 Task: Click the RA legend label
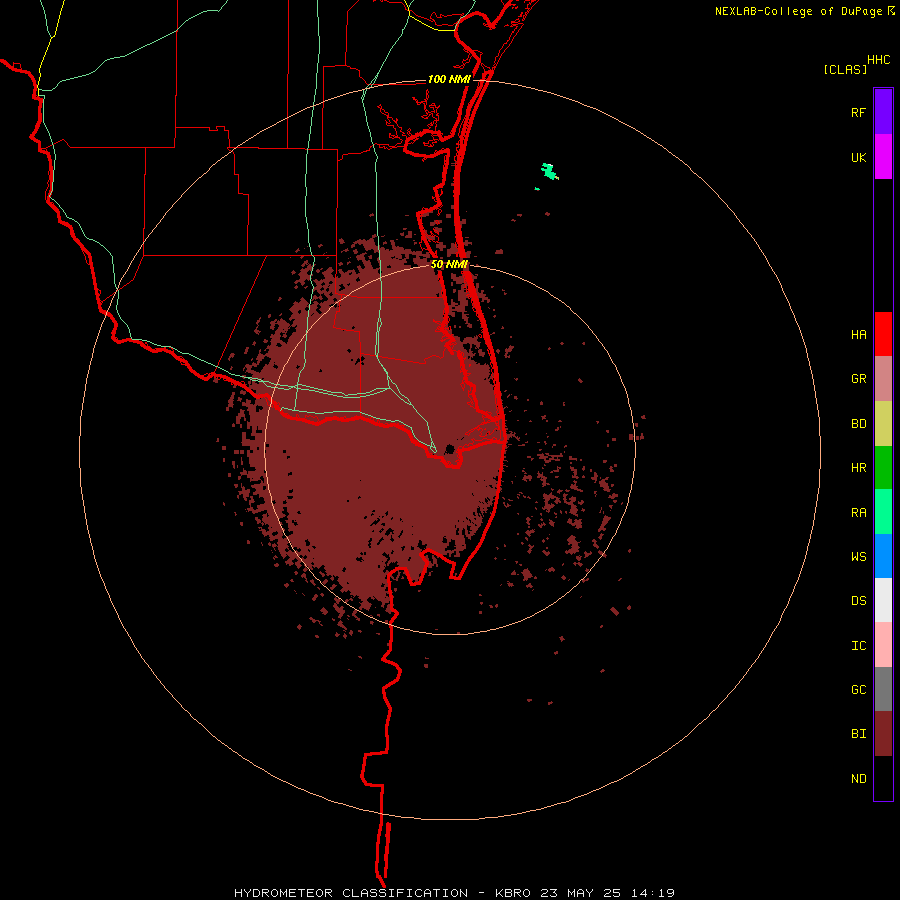858,513
